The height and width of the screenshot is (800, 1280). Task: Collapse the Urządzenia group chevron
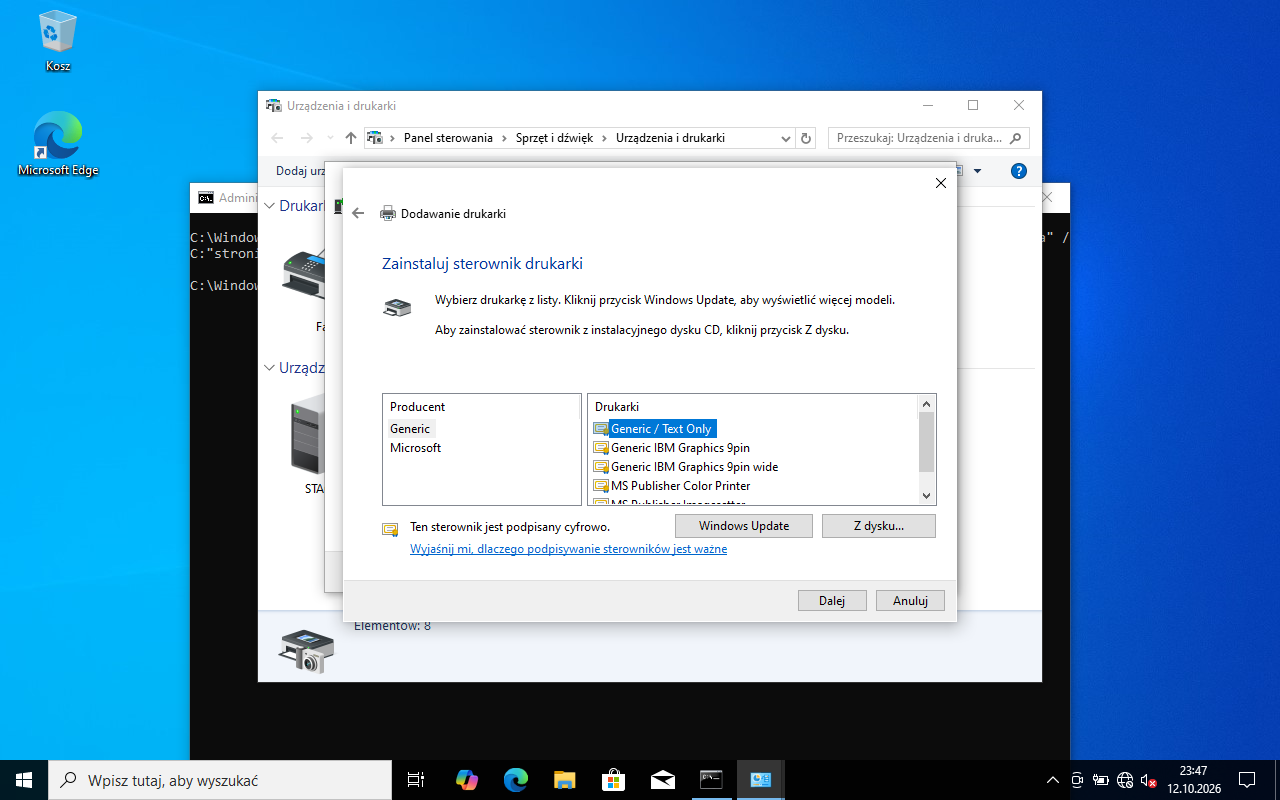[270, 368]
